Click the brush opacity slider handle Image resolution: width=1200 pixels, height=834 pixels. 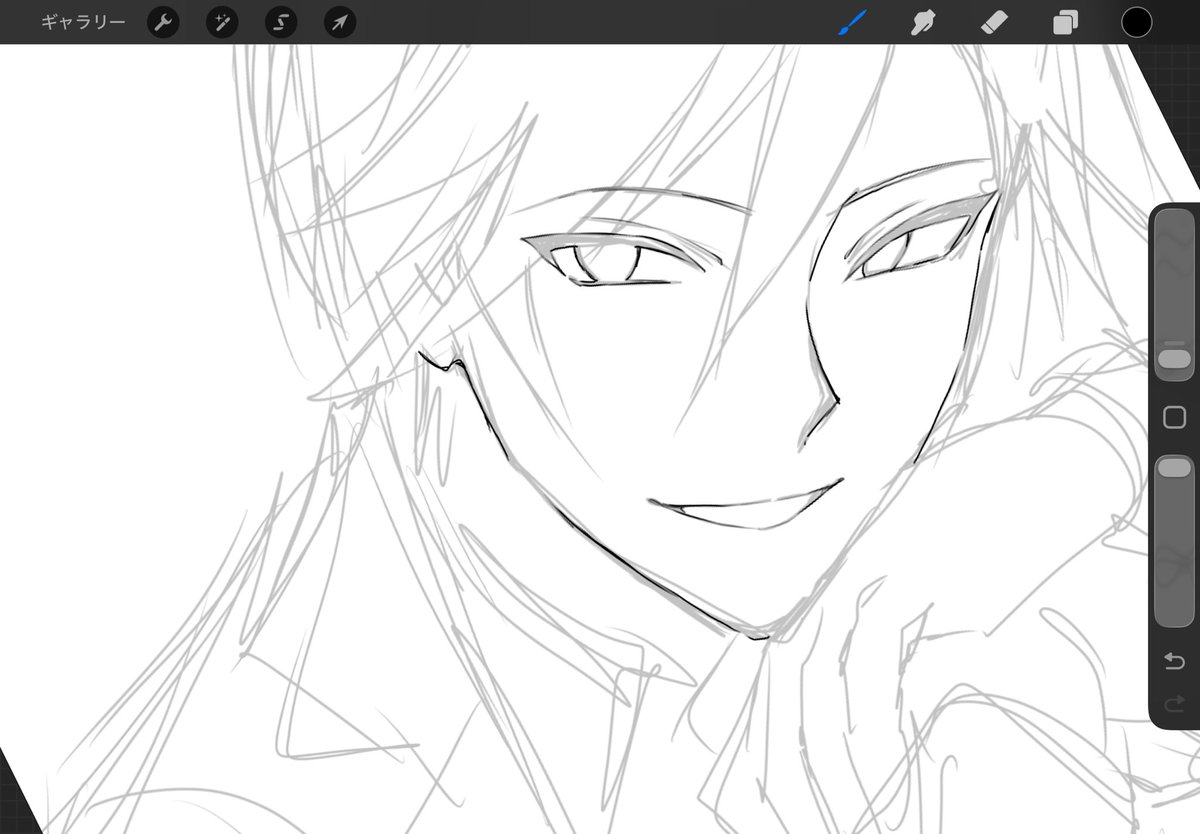(1174, 467)
